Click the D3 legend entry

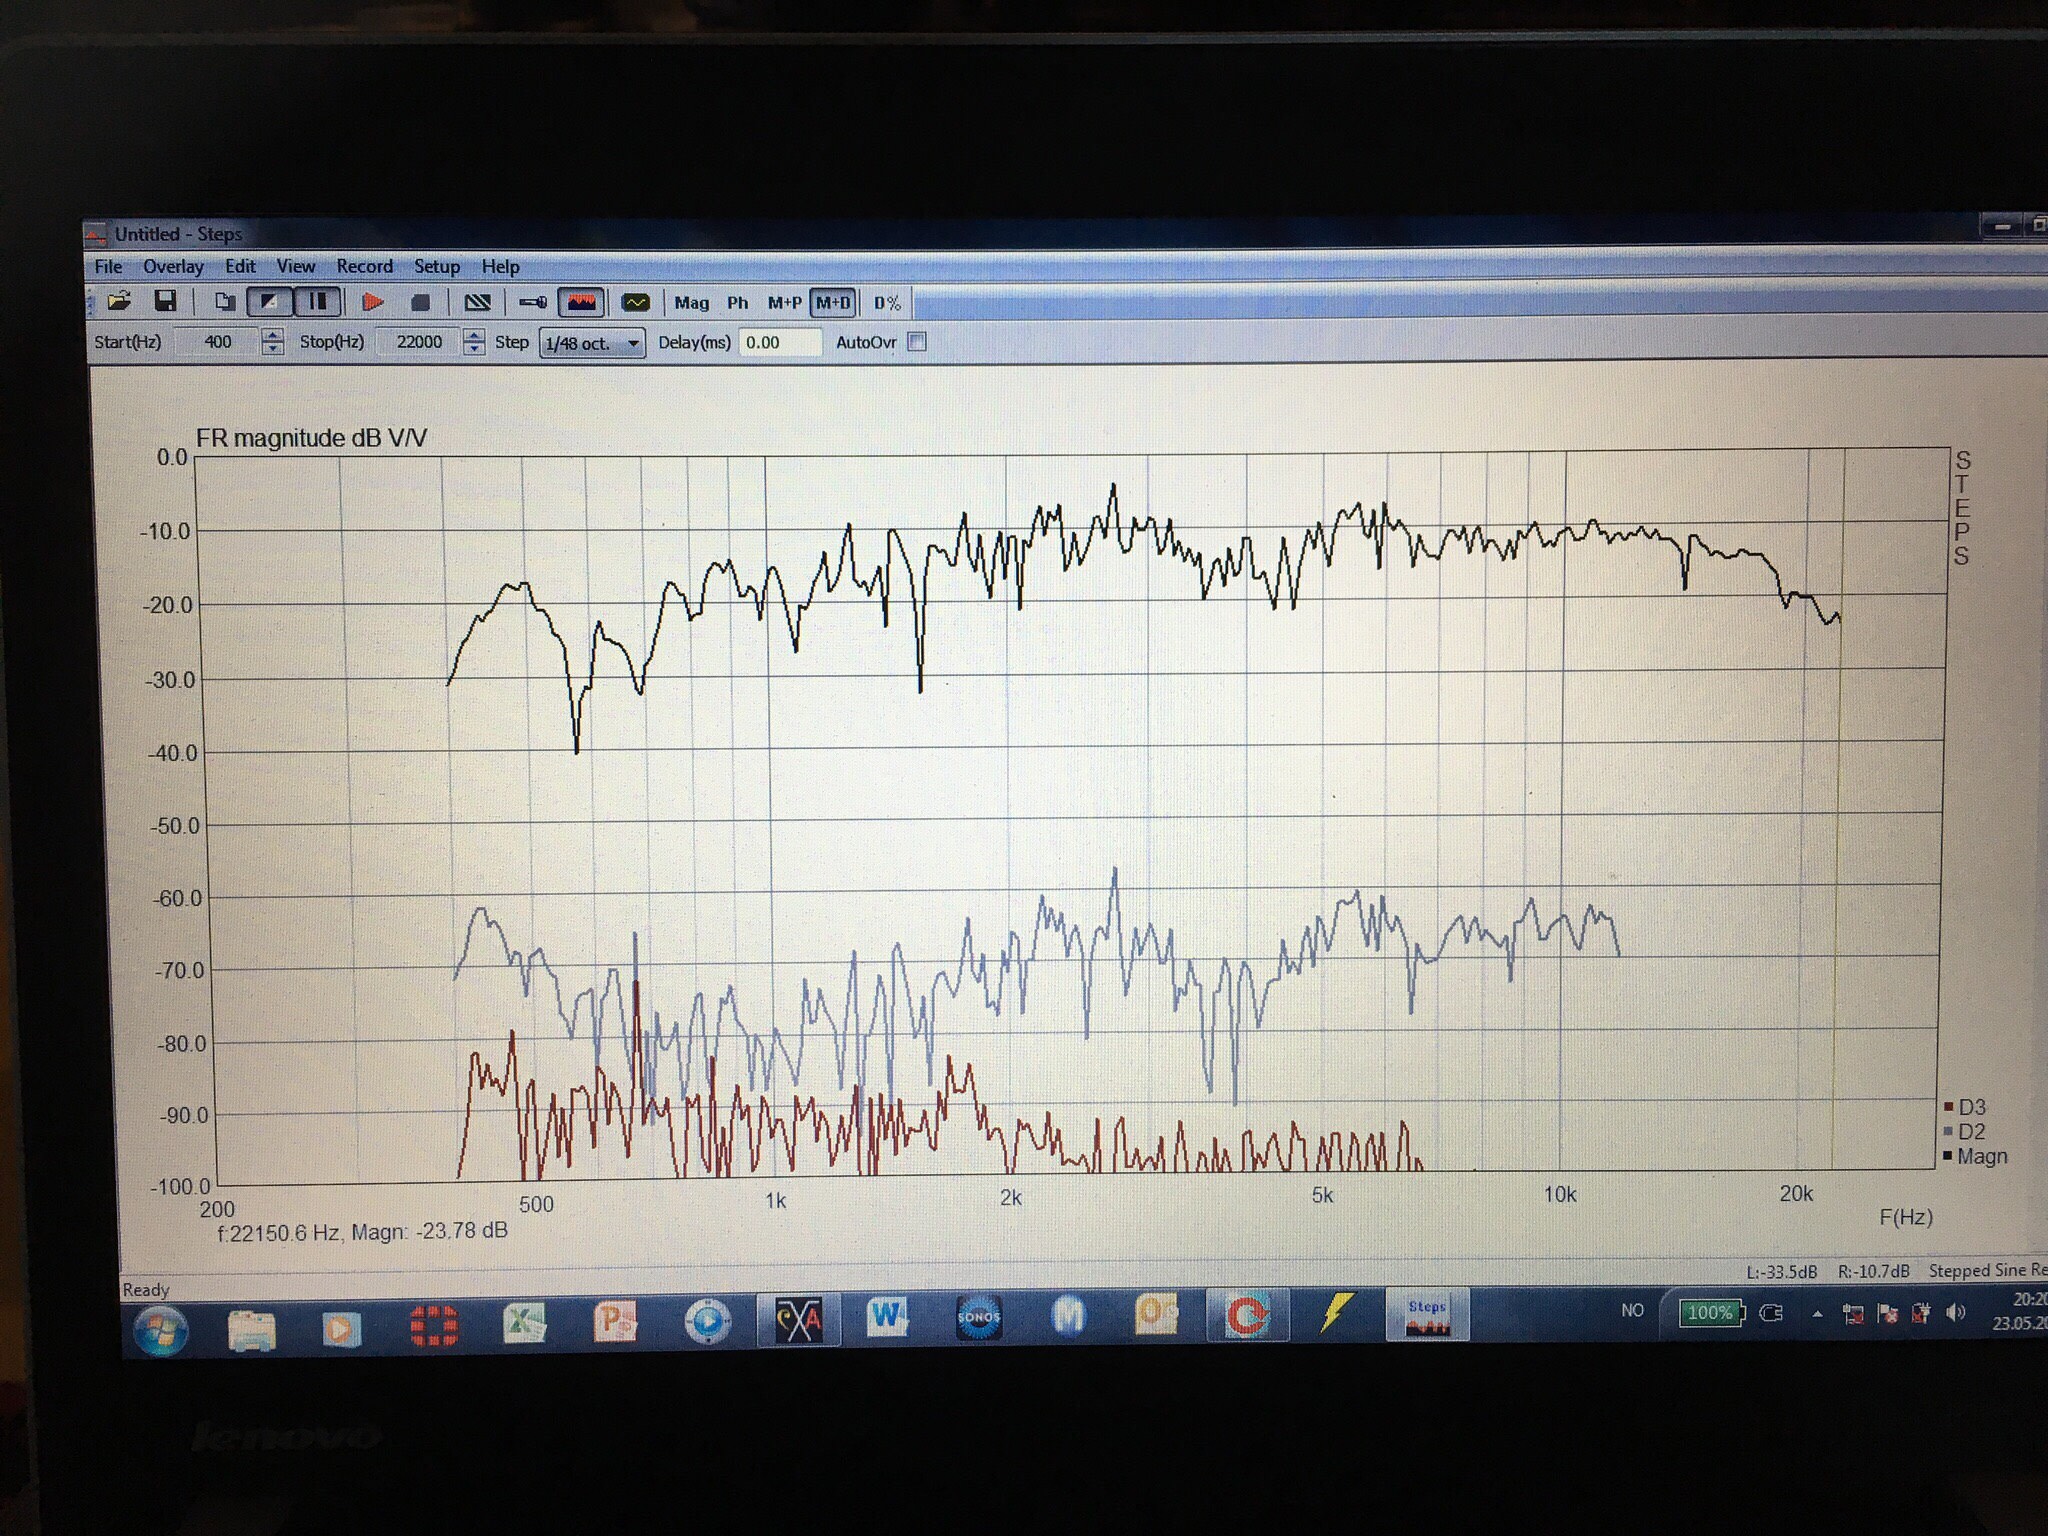[1965, 1107]
